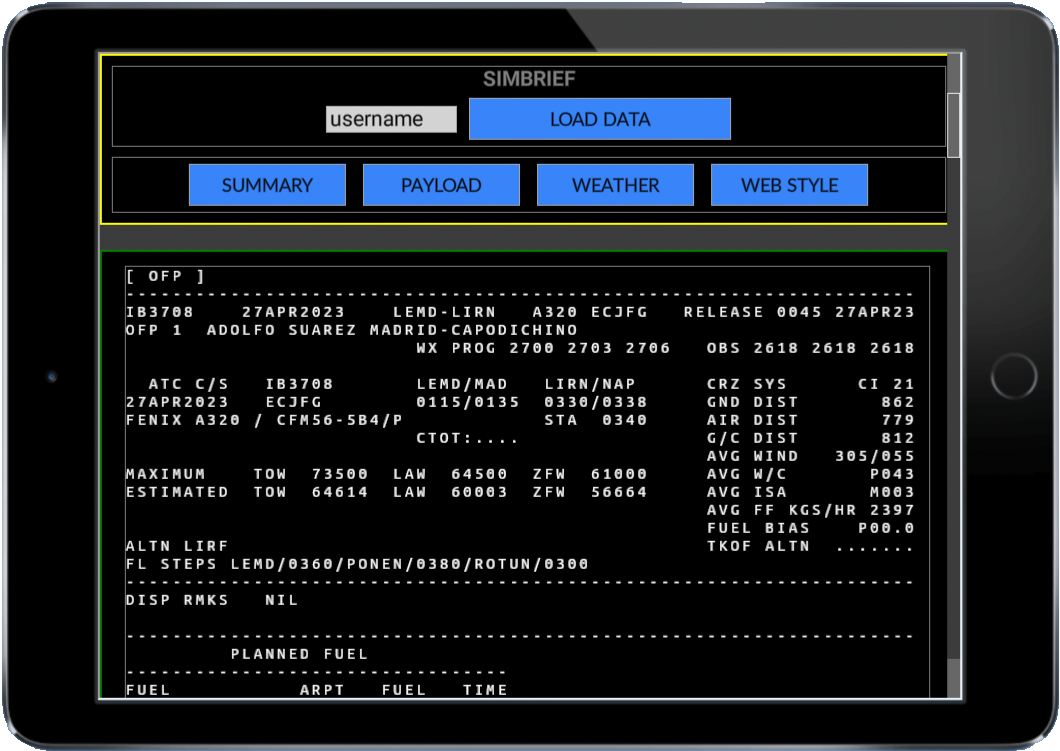Image resolution: width=1060 pixels, height=751 pixels.
Task: Click the PLANNED FUEL heading
Action: (x=299, y=654)
